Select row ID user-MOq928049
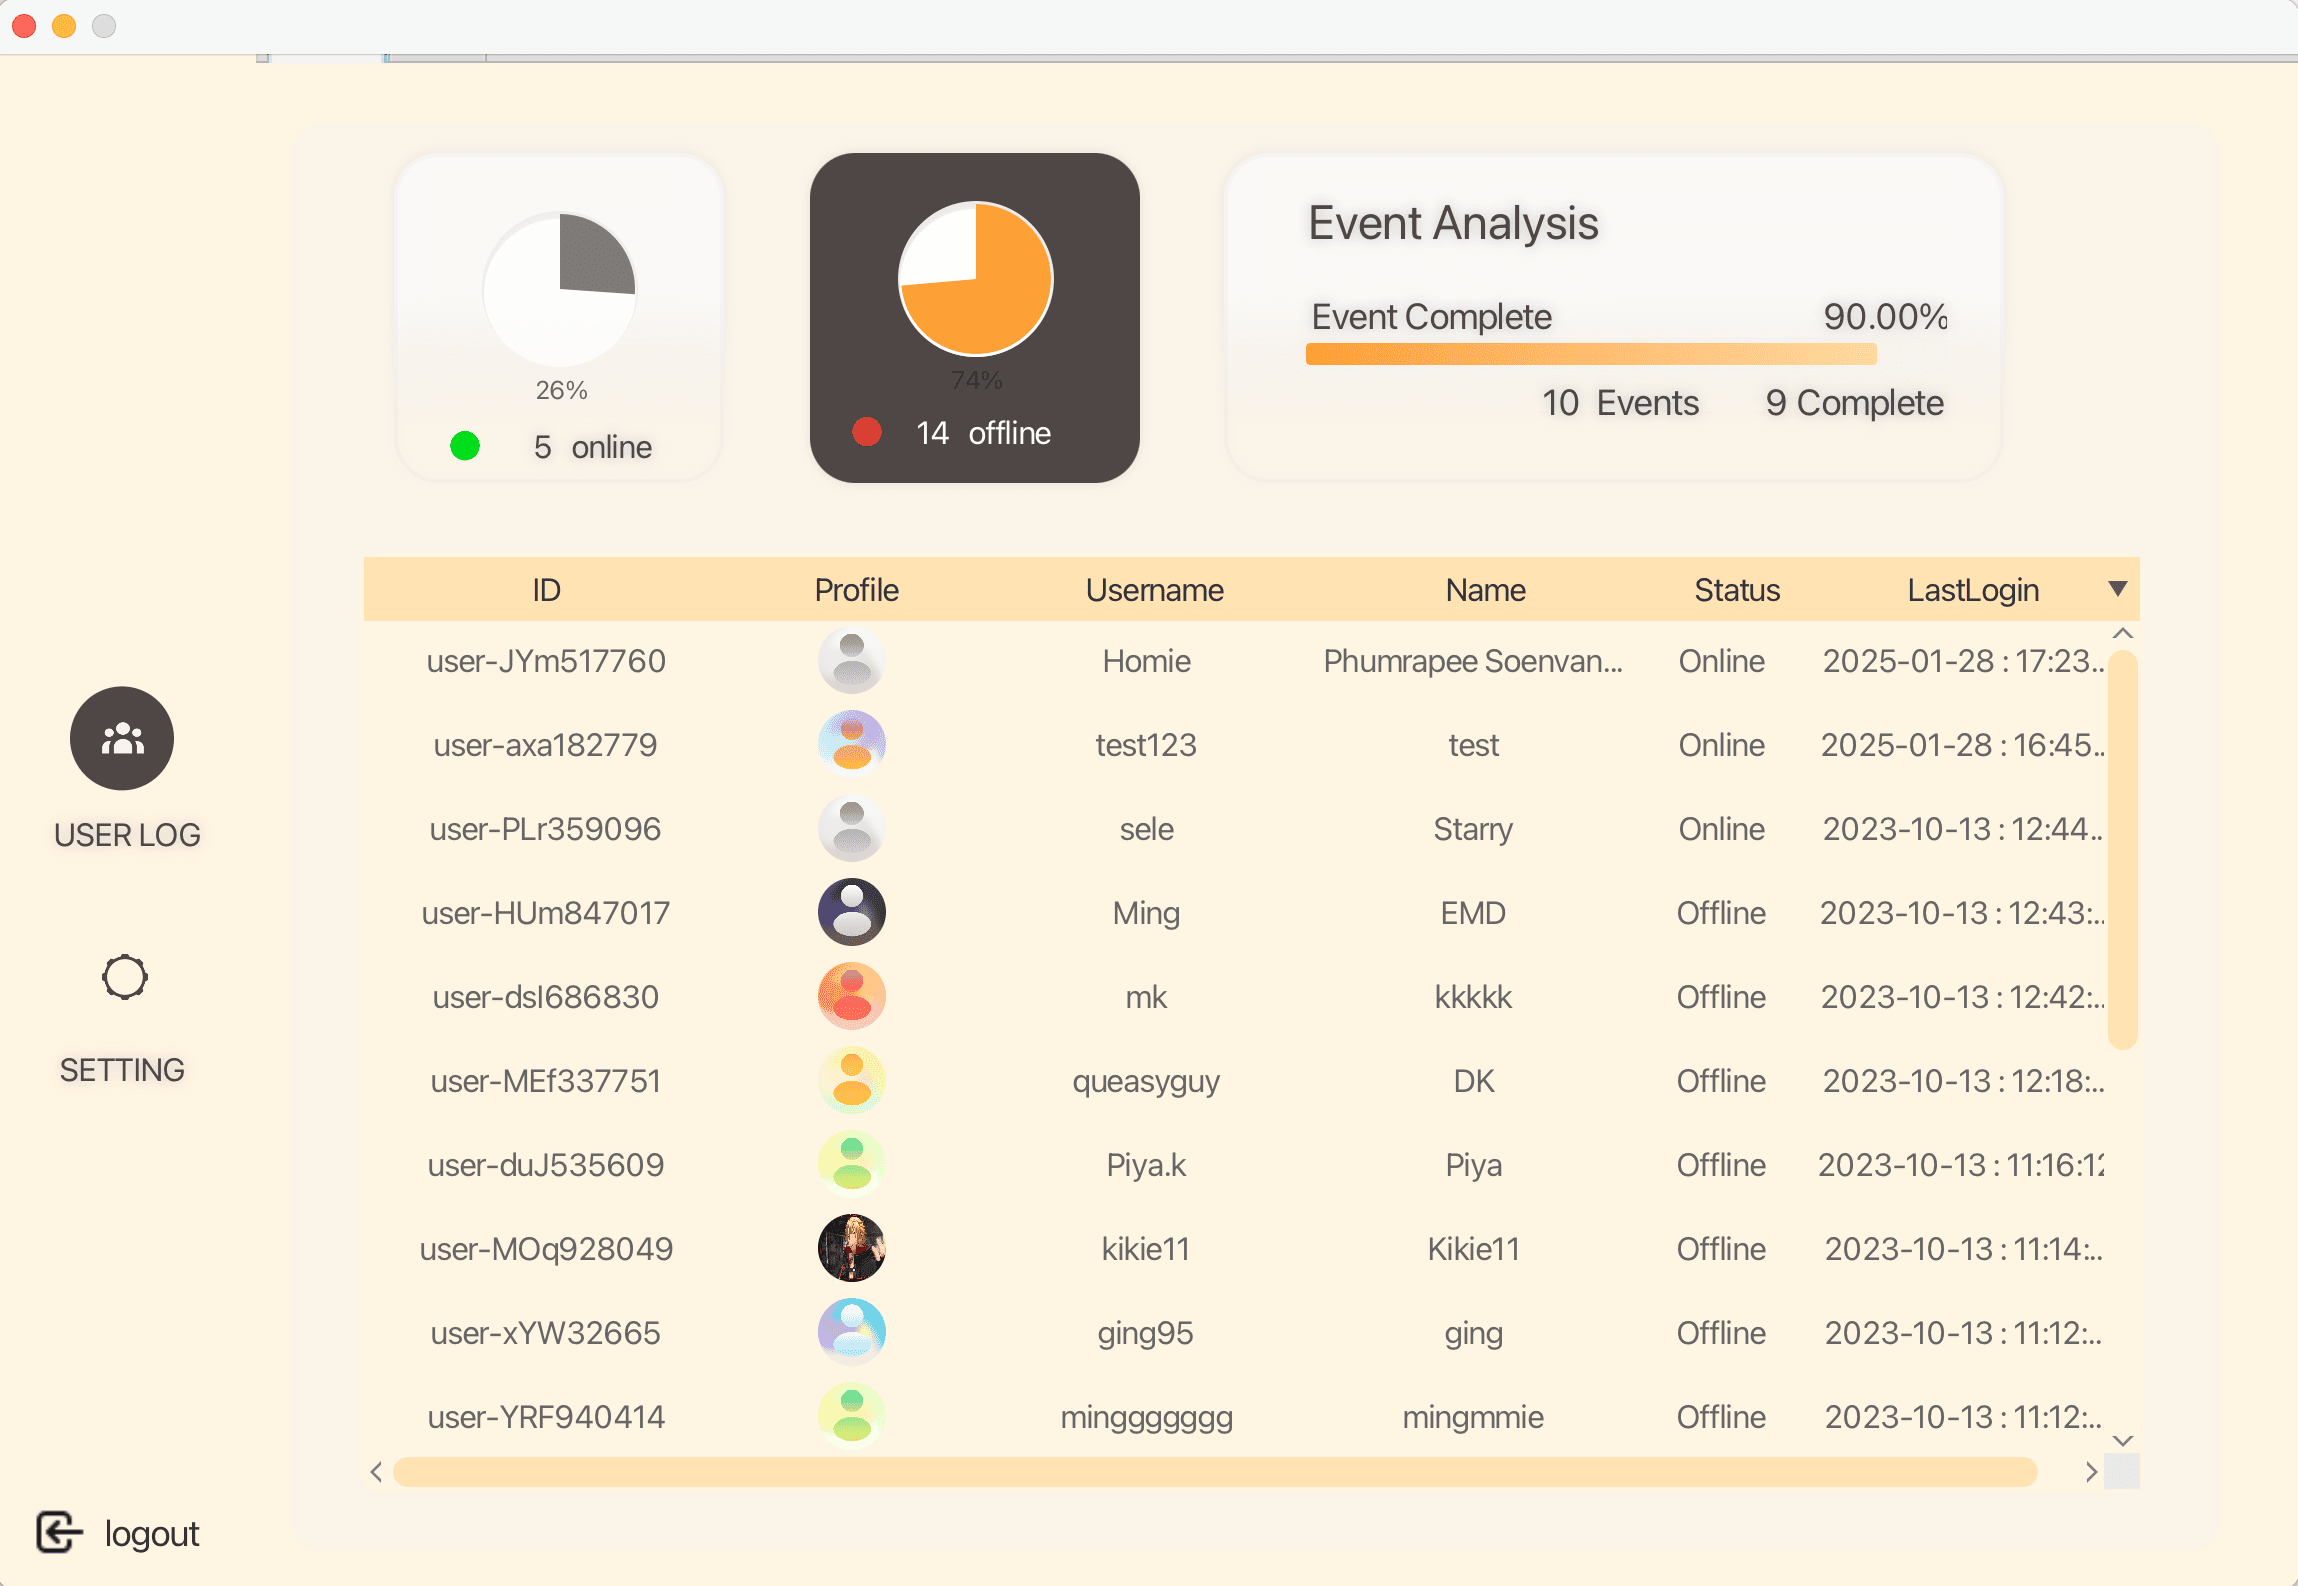The image size is (2298, 1586). [x=546, y=1249]
